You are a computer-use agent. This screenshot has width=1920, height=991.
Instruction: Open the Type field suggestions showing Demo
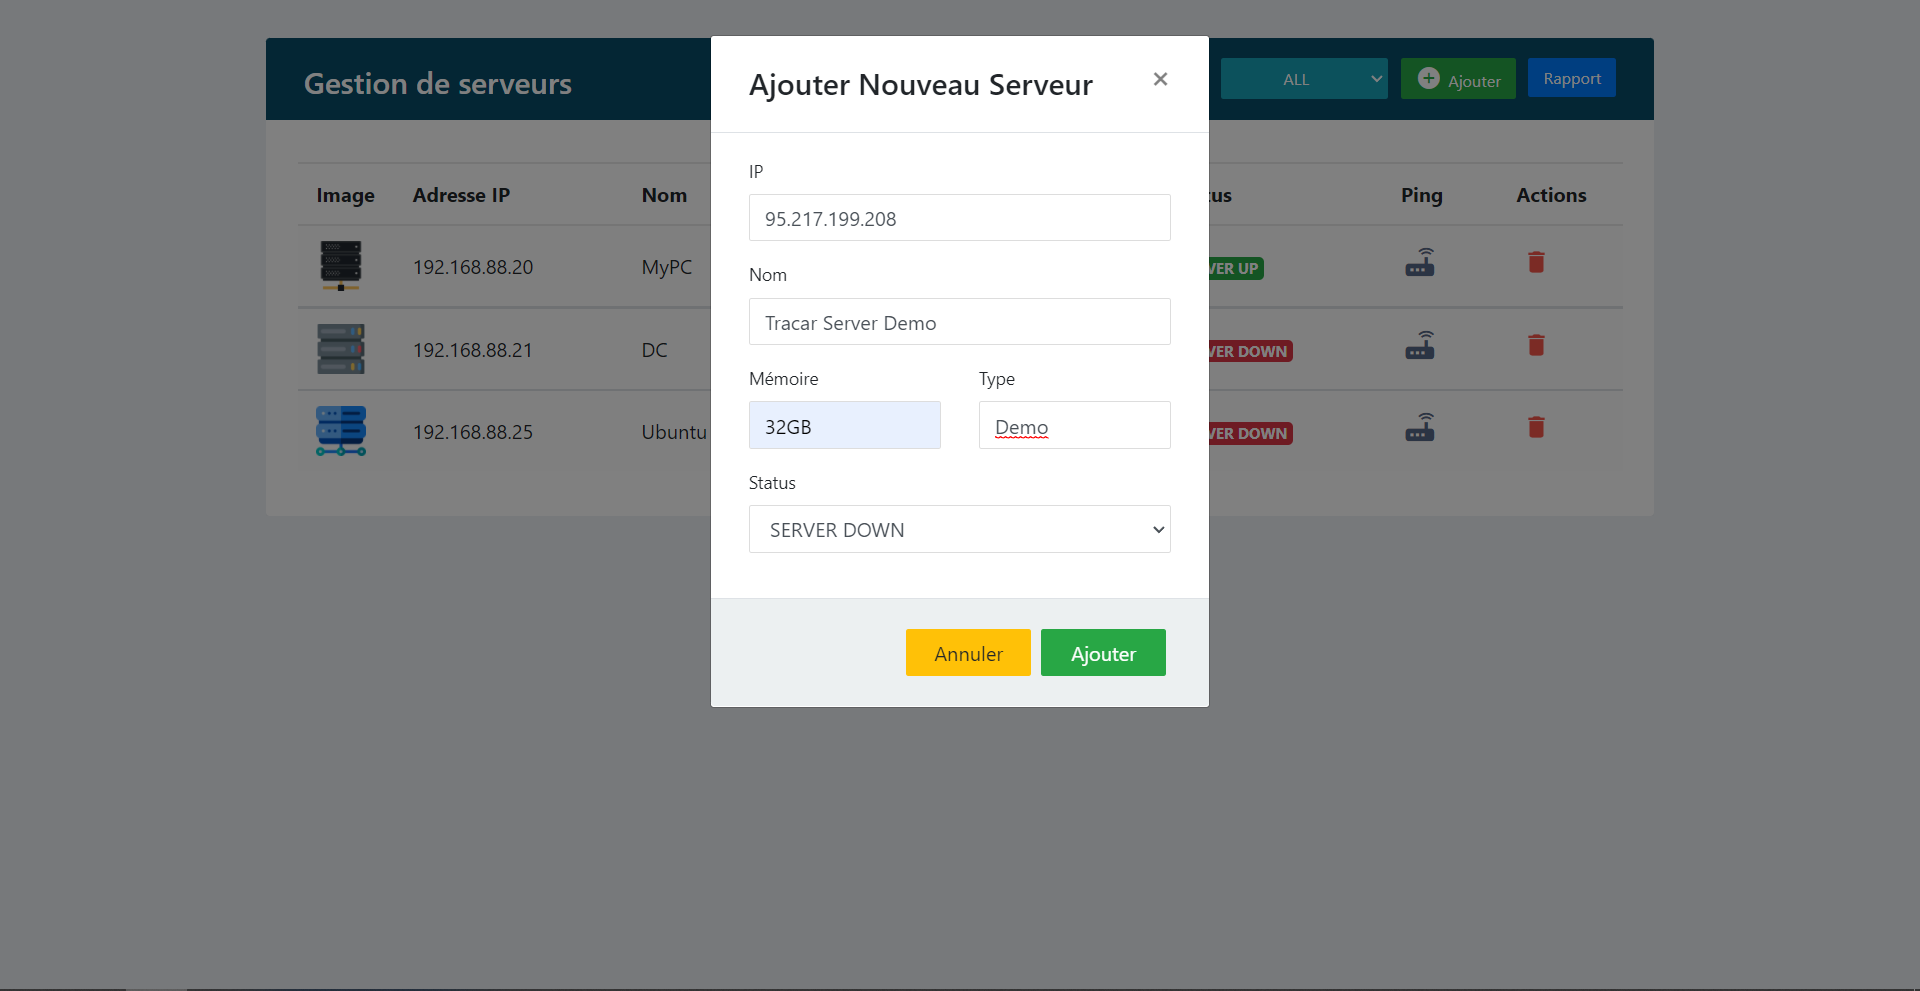coord(1074,425)
